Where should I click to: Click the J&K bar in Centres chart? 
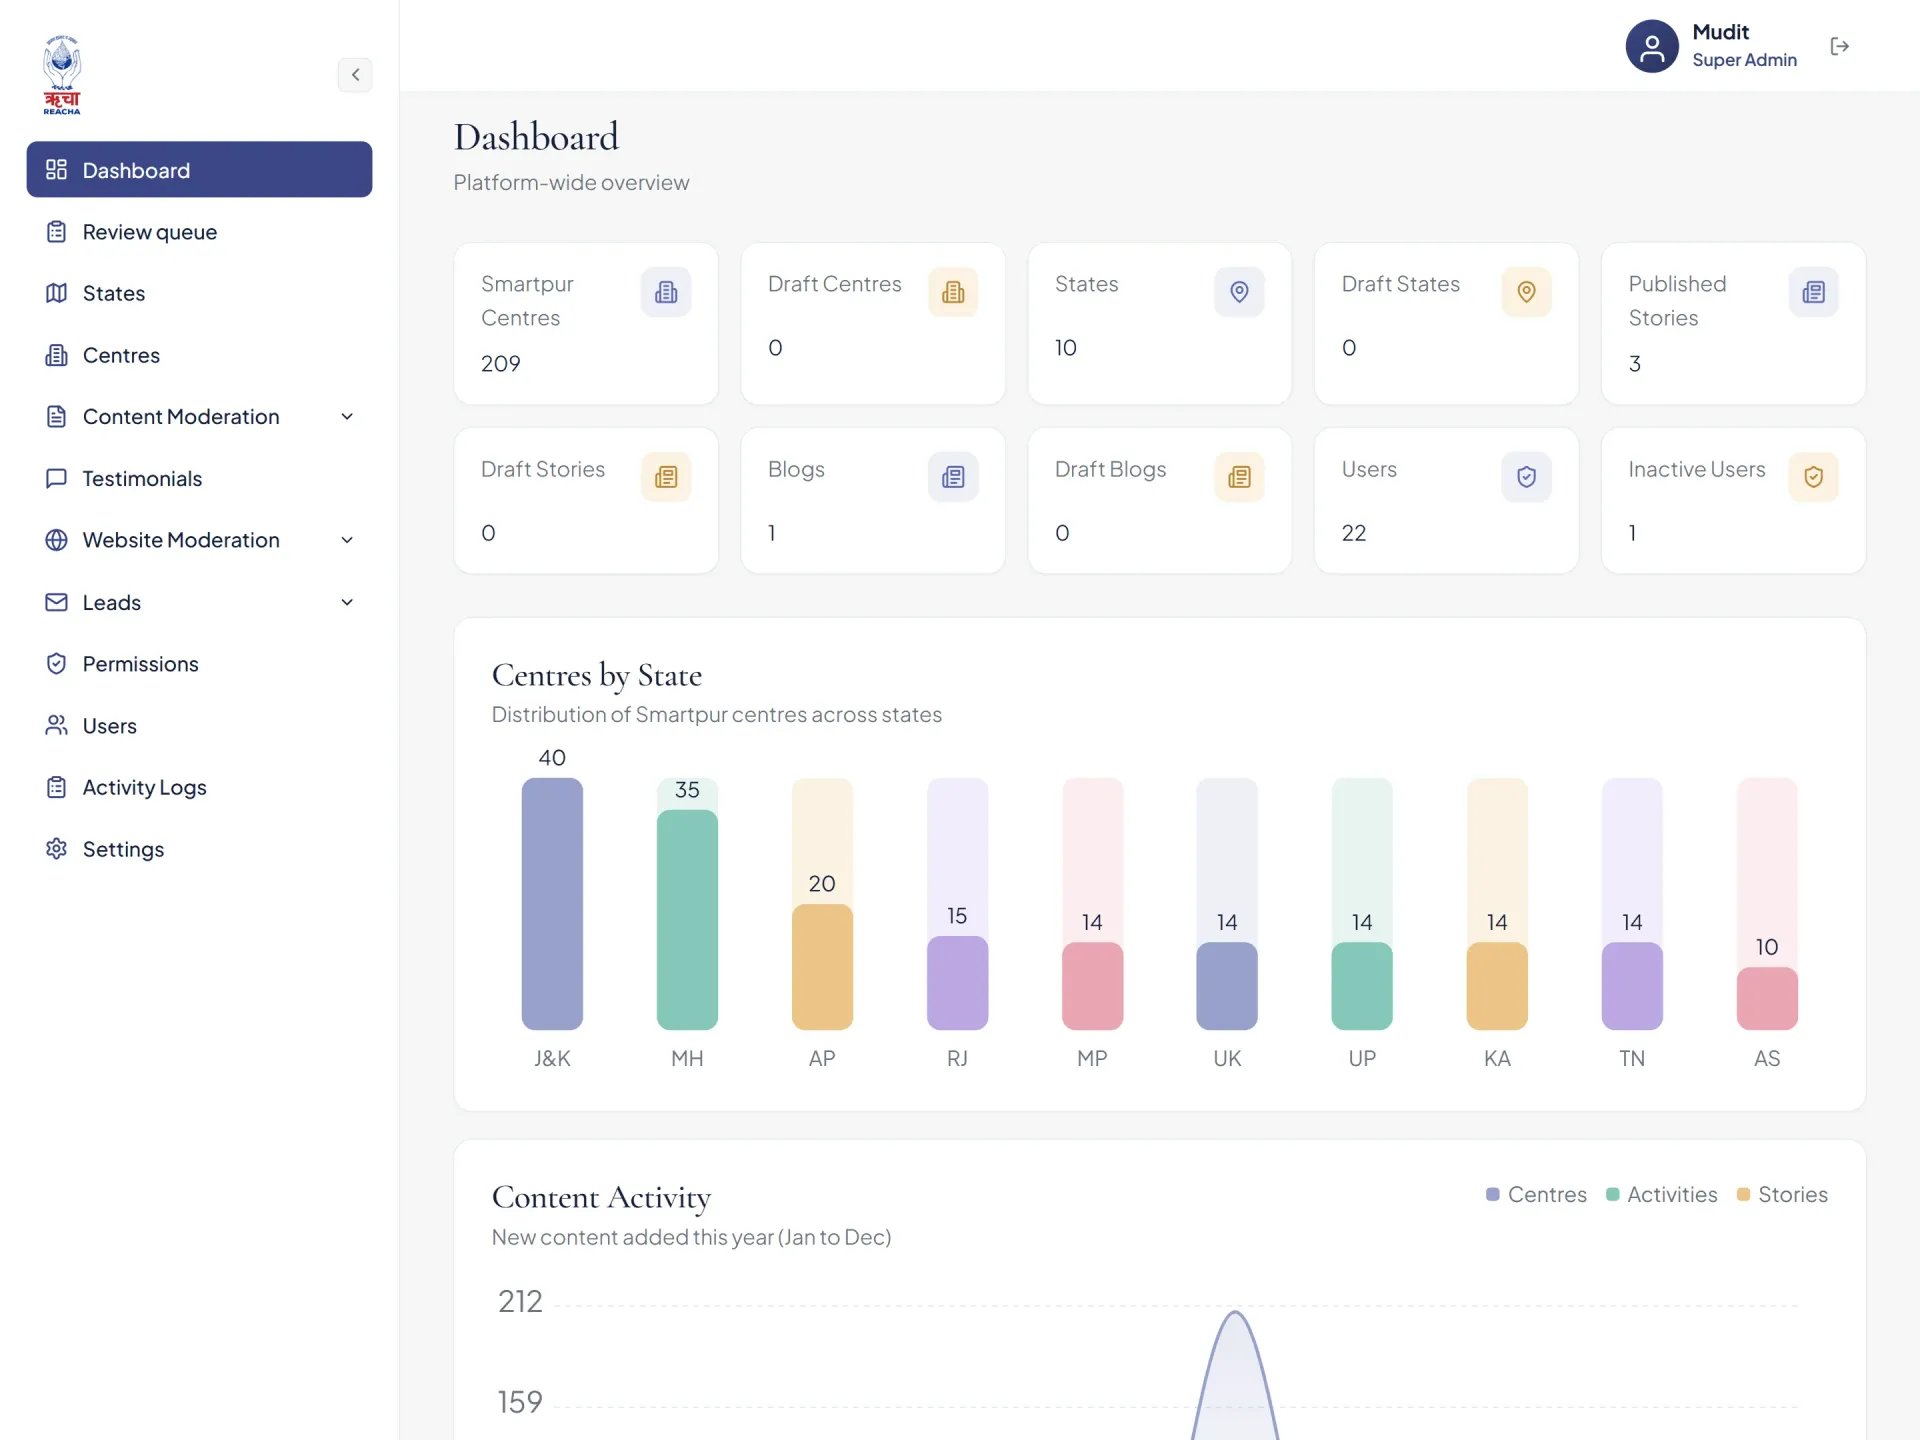(552, 904)
